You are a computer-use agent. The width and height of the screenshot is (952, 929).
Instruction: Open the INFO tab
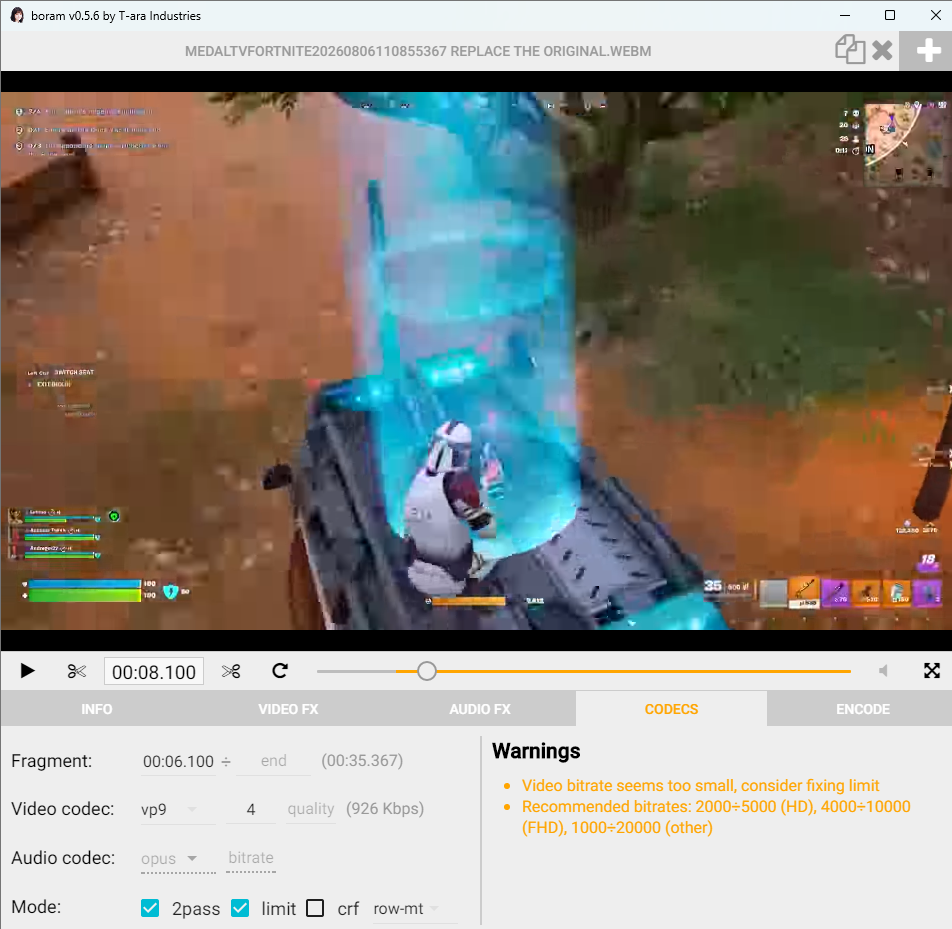tap(97, 709)
